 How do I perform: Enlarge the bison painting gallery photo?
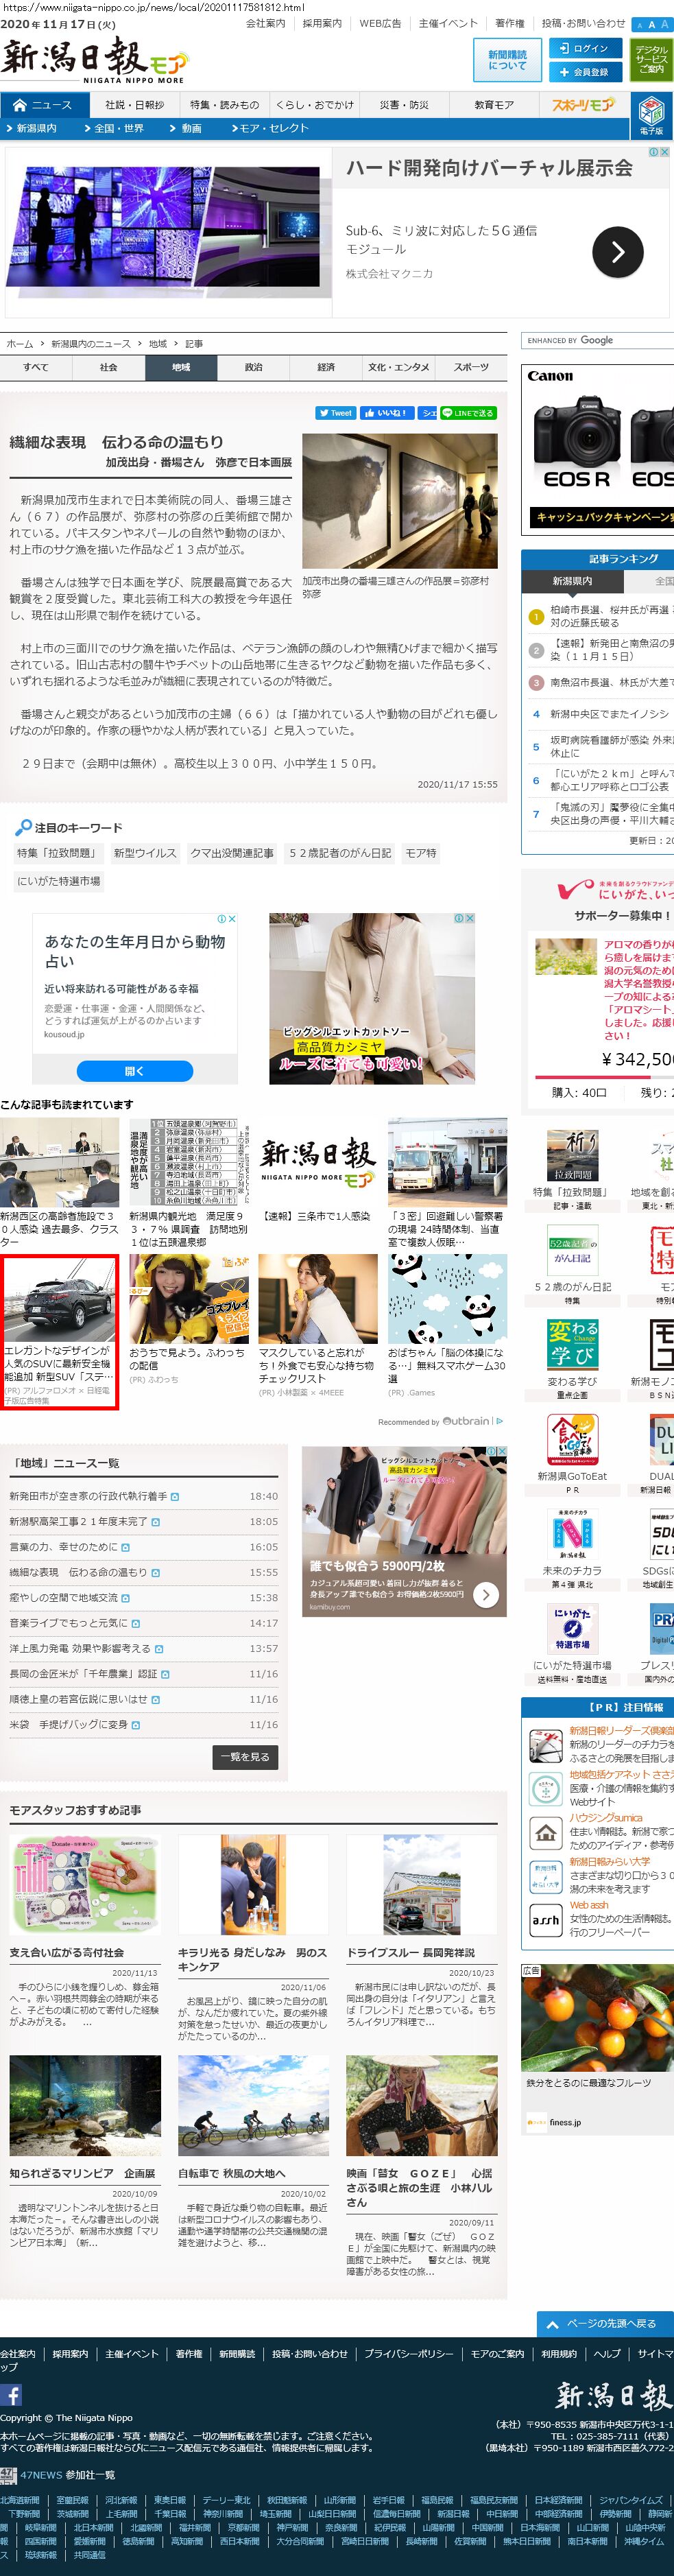coord(399,501)
